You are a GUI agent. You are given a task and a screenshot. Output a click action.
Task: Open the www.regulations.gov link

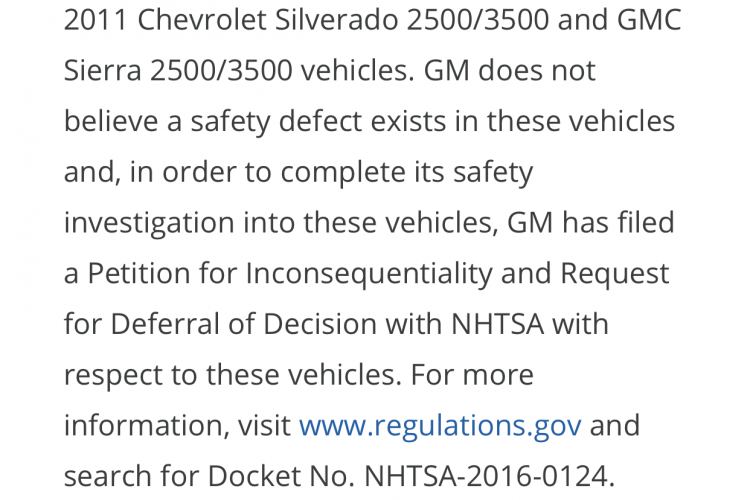(440, 425)
